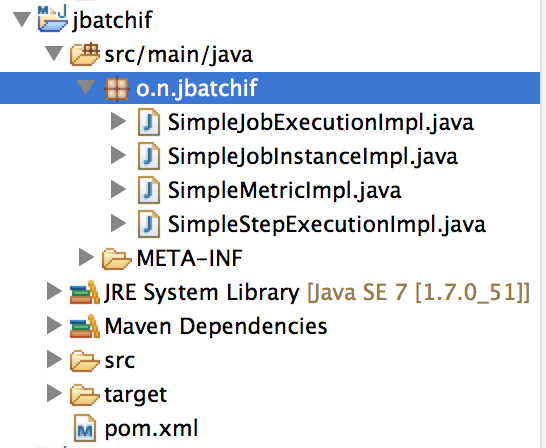
Task: Collapse the jbatchif project node
Action: point(22,19)
